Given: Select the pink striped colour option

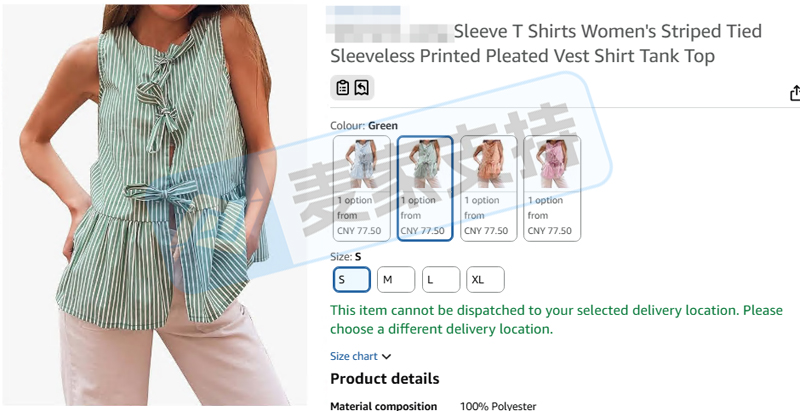Looking at the screenshot, I should [552, 188].
